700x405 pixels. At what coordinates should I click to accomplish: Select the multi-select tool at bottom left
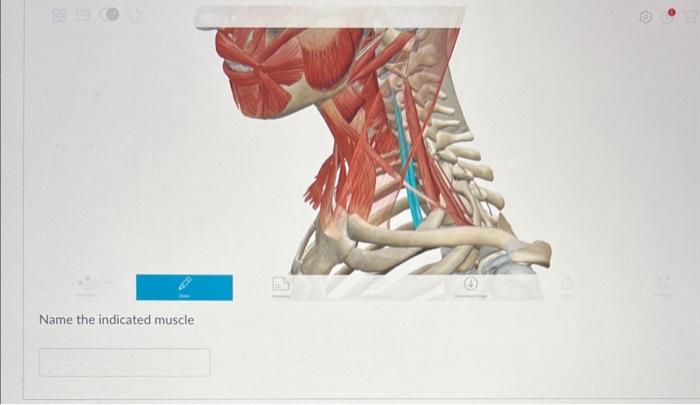point(88,284)
